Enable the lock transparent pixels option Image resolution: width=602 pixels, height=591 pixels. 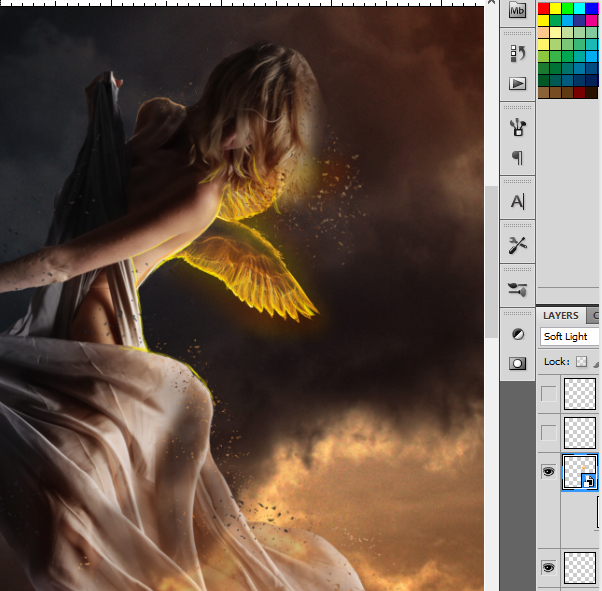pyautogui.click(x=580, y=361)
